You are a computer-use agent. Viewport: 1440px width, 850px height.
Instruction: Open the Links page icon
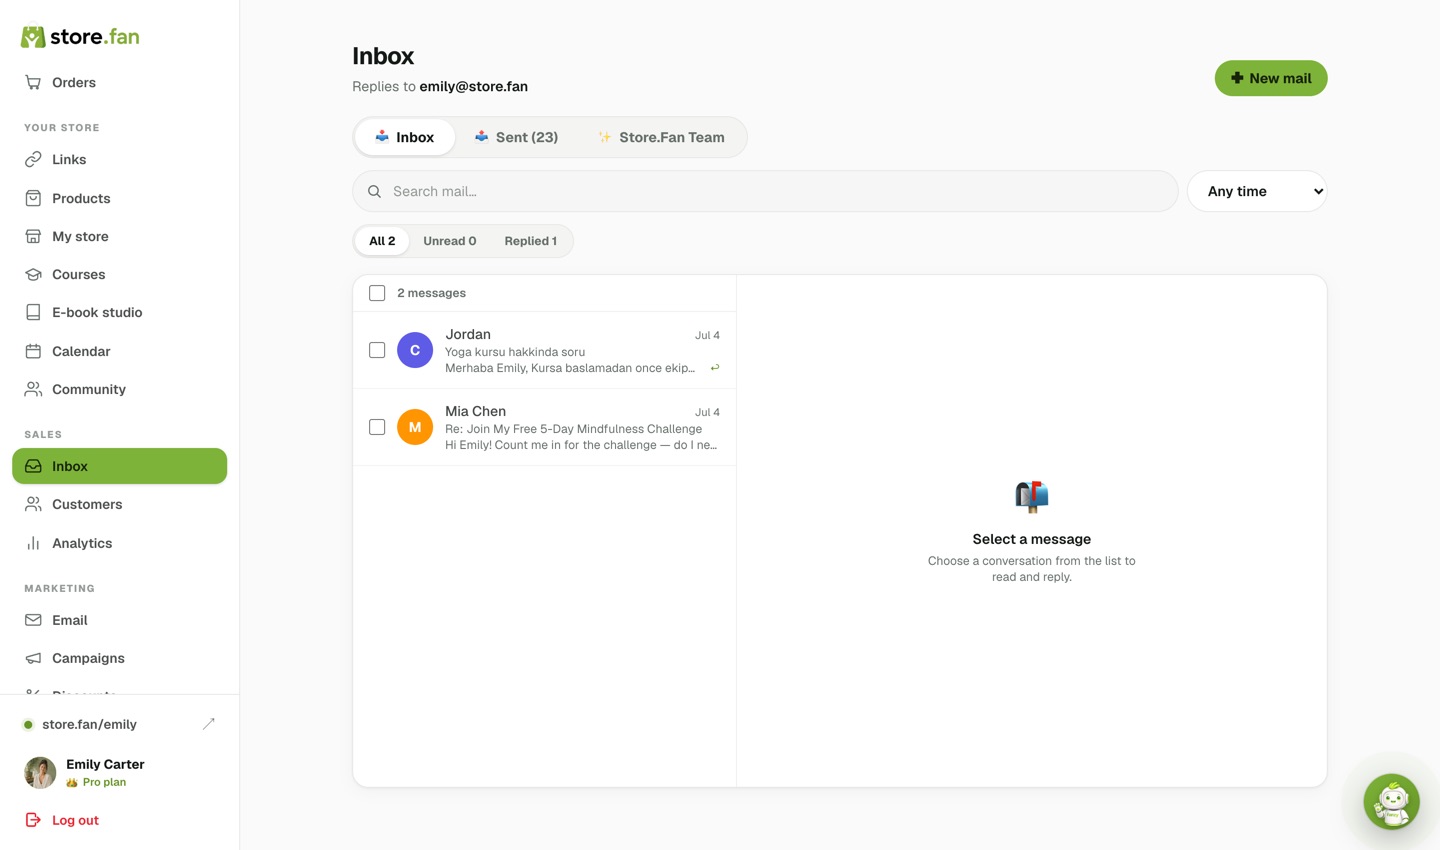tap(33, 160)
